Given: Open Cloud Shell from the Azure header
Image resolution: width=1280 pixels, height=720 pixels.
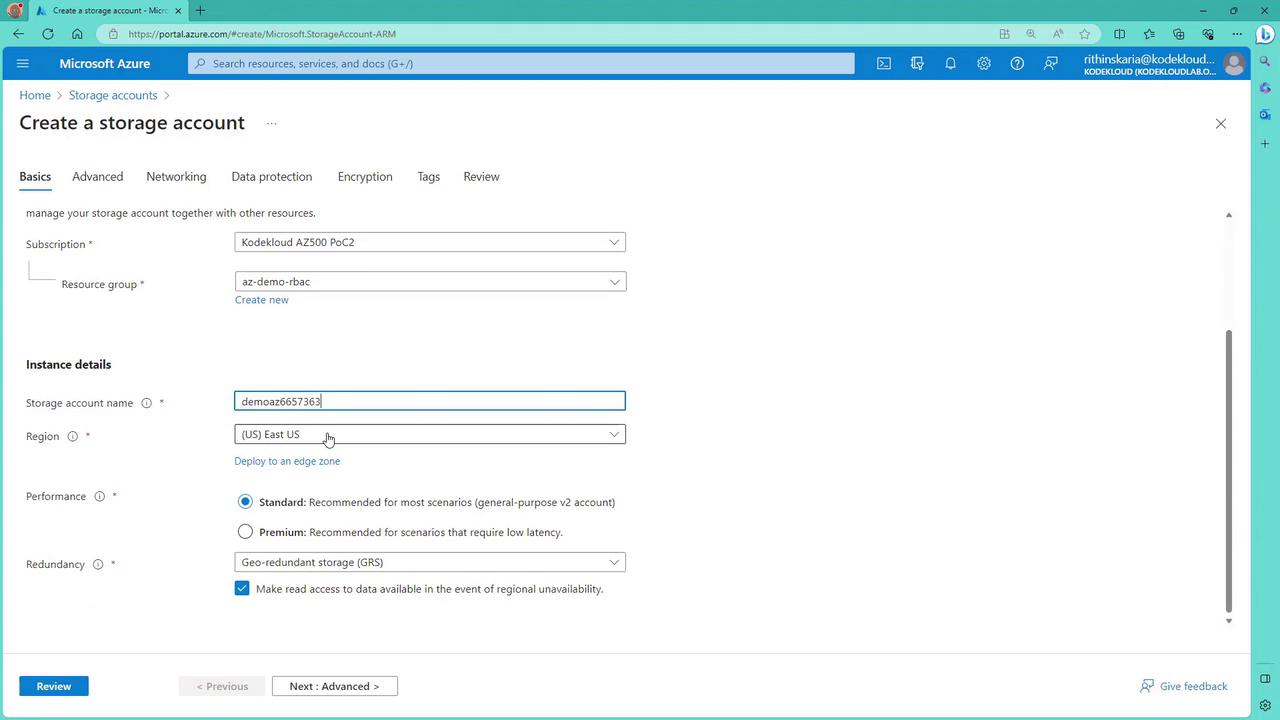Looking at the screenshot, I should point(884,63).
